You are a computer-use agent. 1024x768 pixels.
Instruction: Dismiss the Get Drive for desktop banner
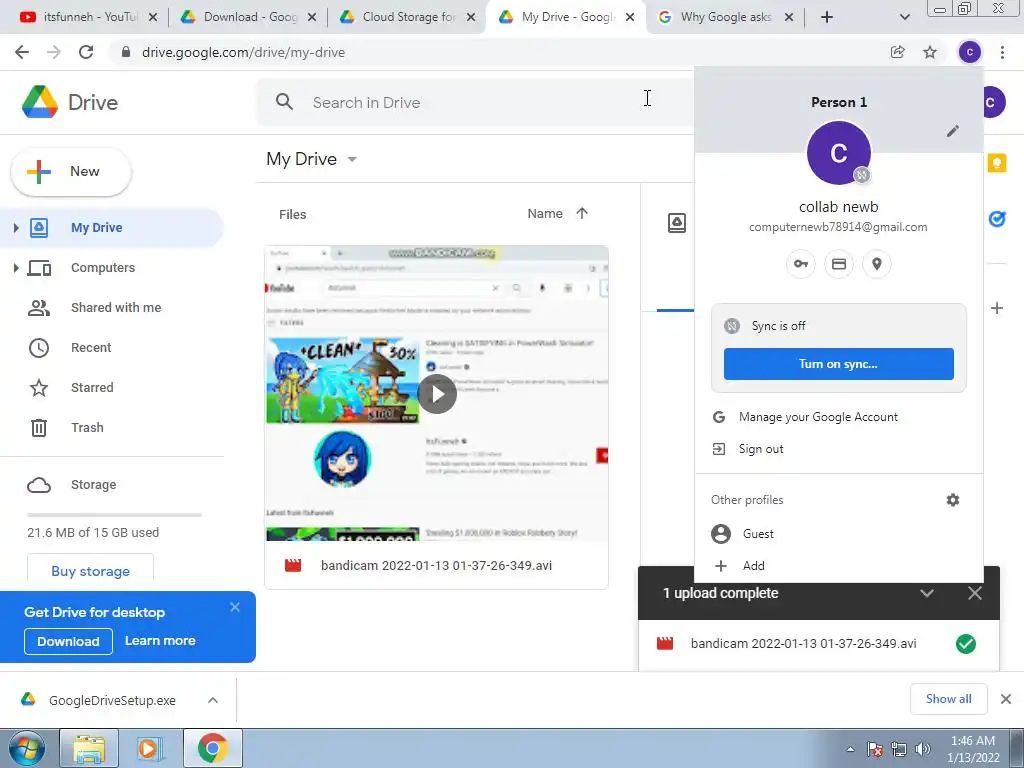(x=235, y=607)
